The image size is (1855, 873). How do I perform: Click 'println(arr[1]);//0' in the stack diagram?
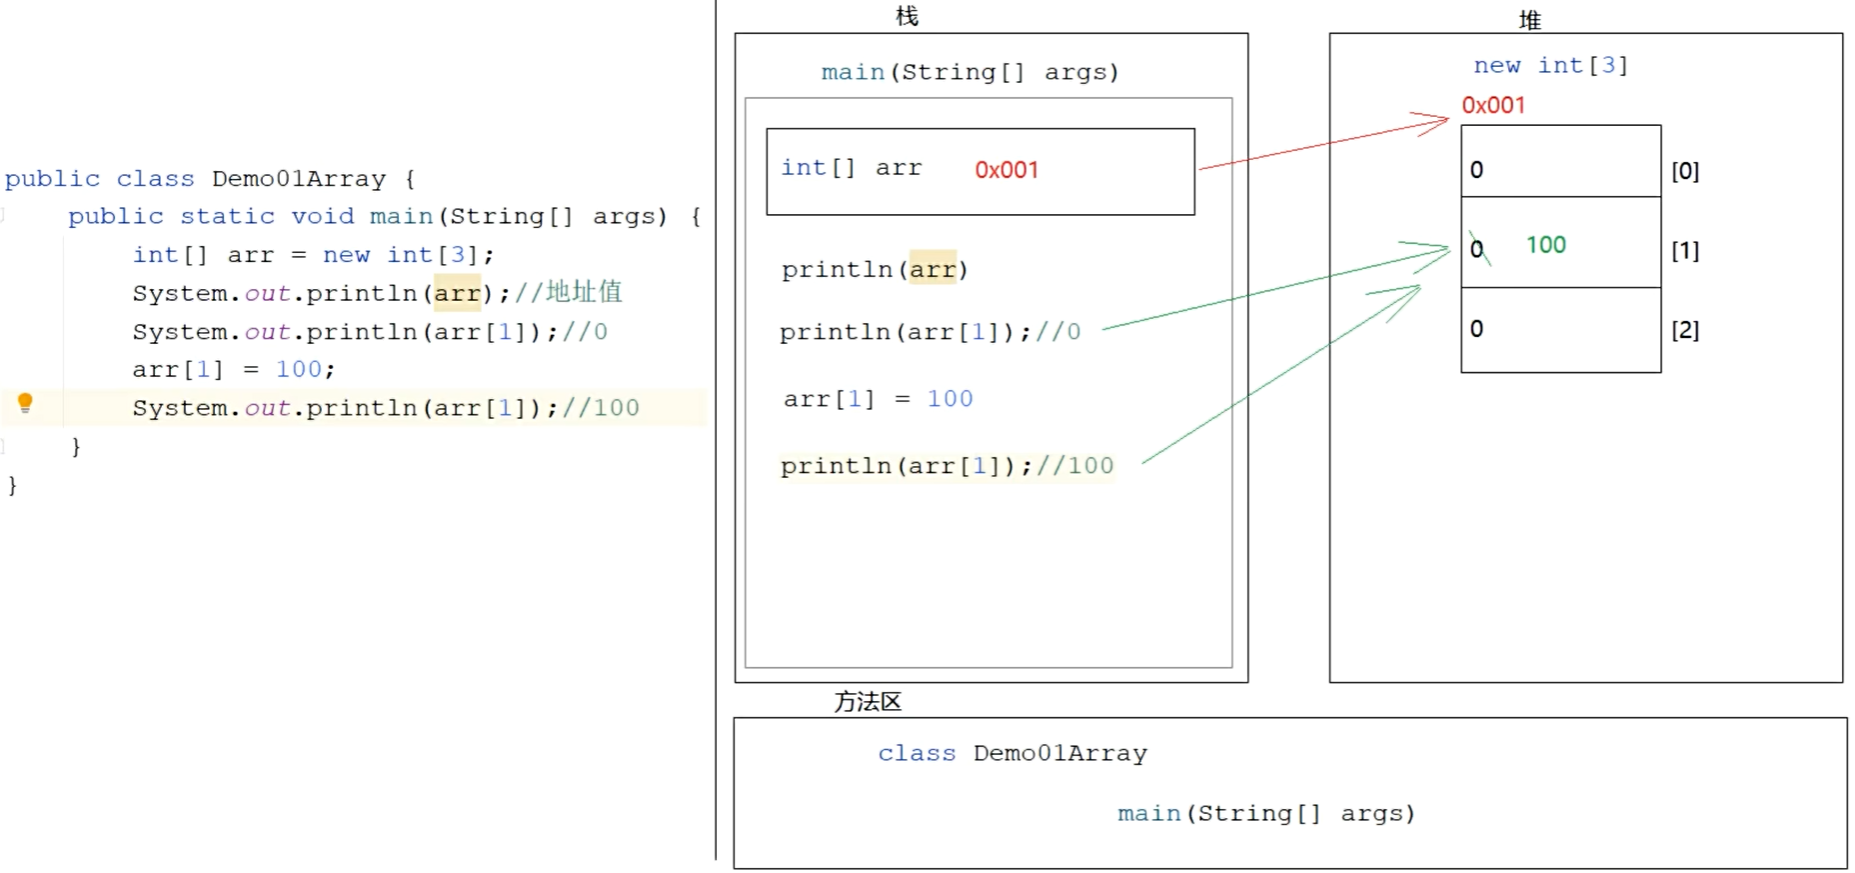tap(930, 332)
